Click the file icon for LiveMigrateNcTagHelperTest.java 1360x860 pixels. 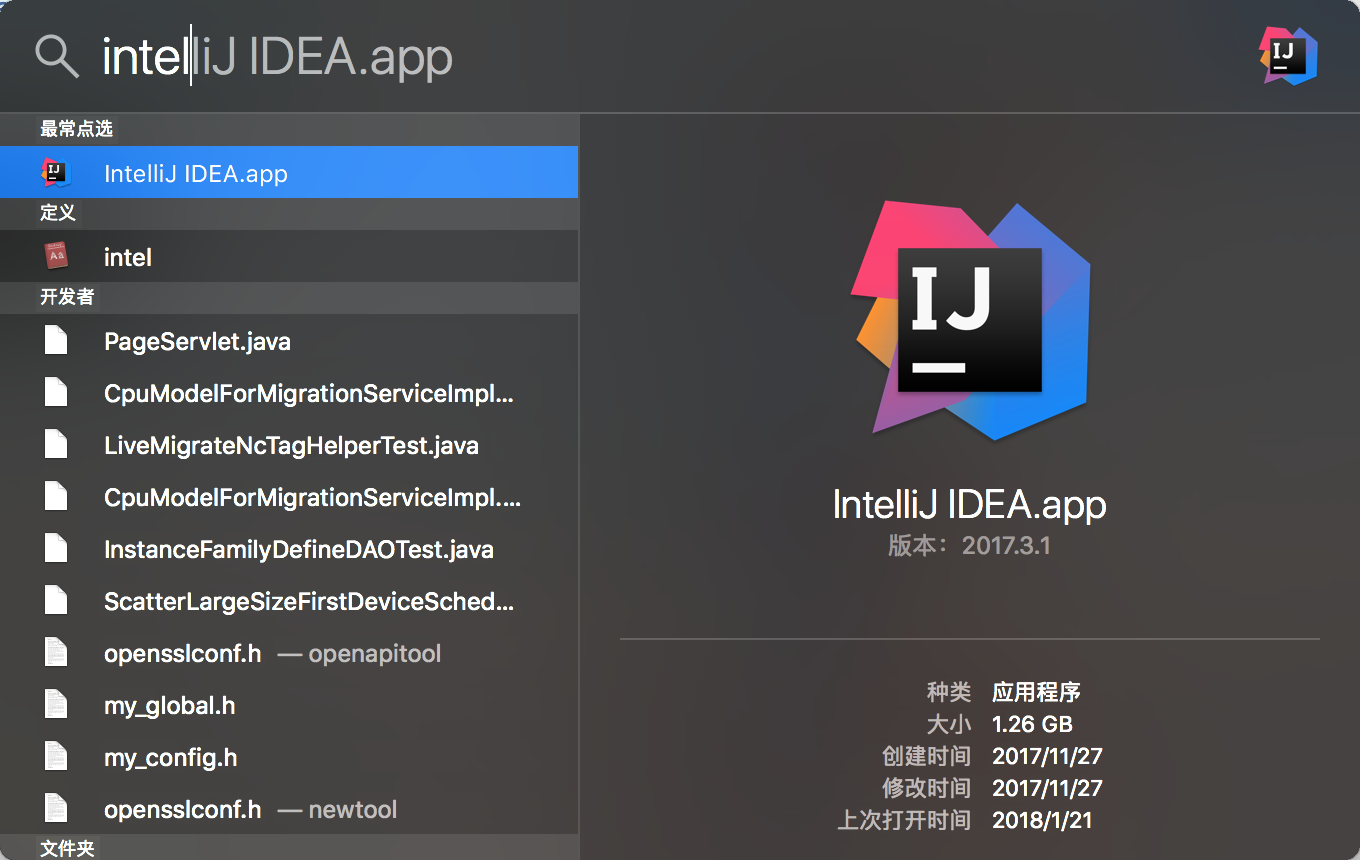(56, 445)
